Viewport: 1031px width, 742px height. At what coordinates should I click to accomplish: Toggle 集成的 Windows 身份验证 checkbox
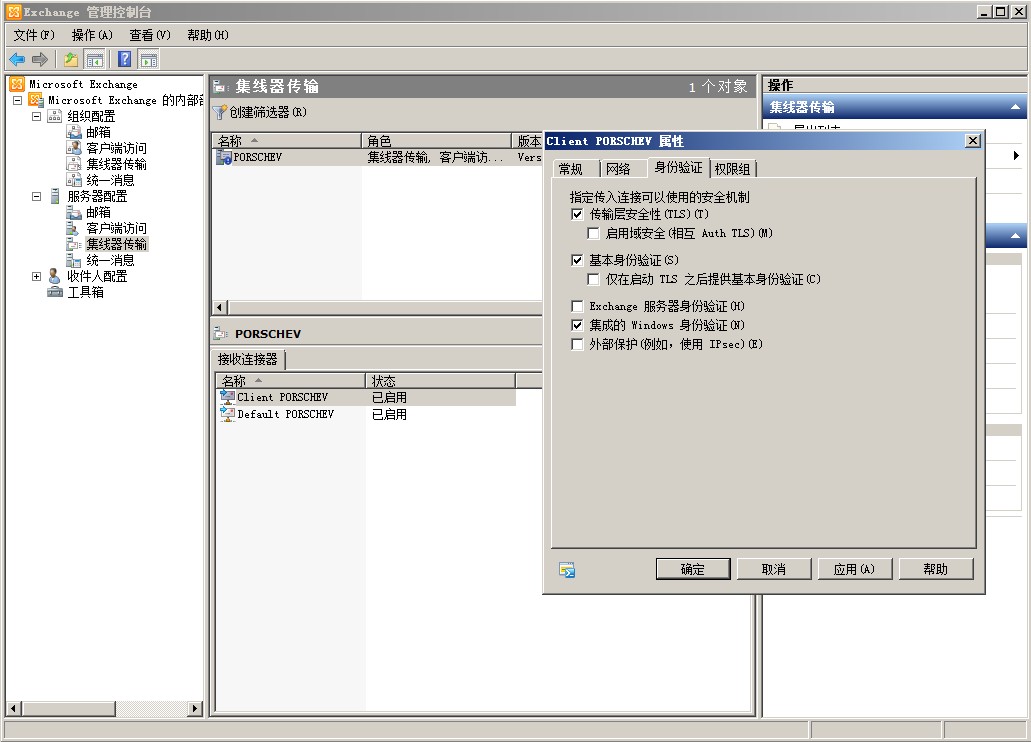click(x=577, y=326)
